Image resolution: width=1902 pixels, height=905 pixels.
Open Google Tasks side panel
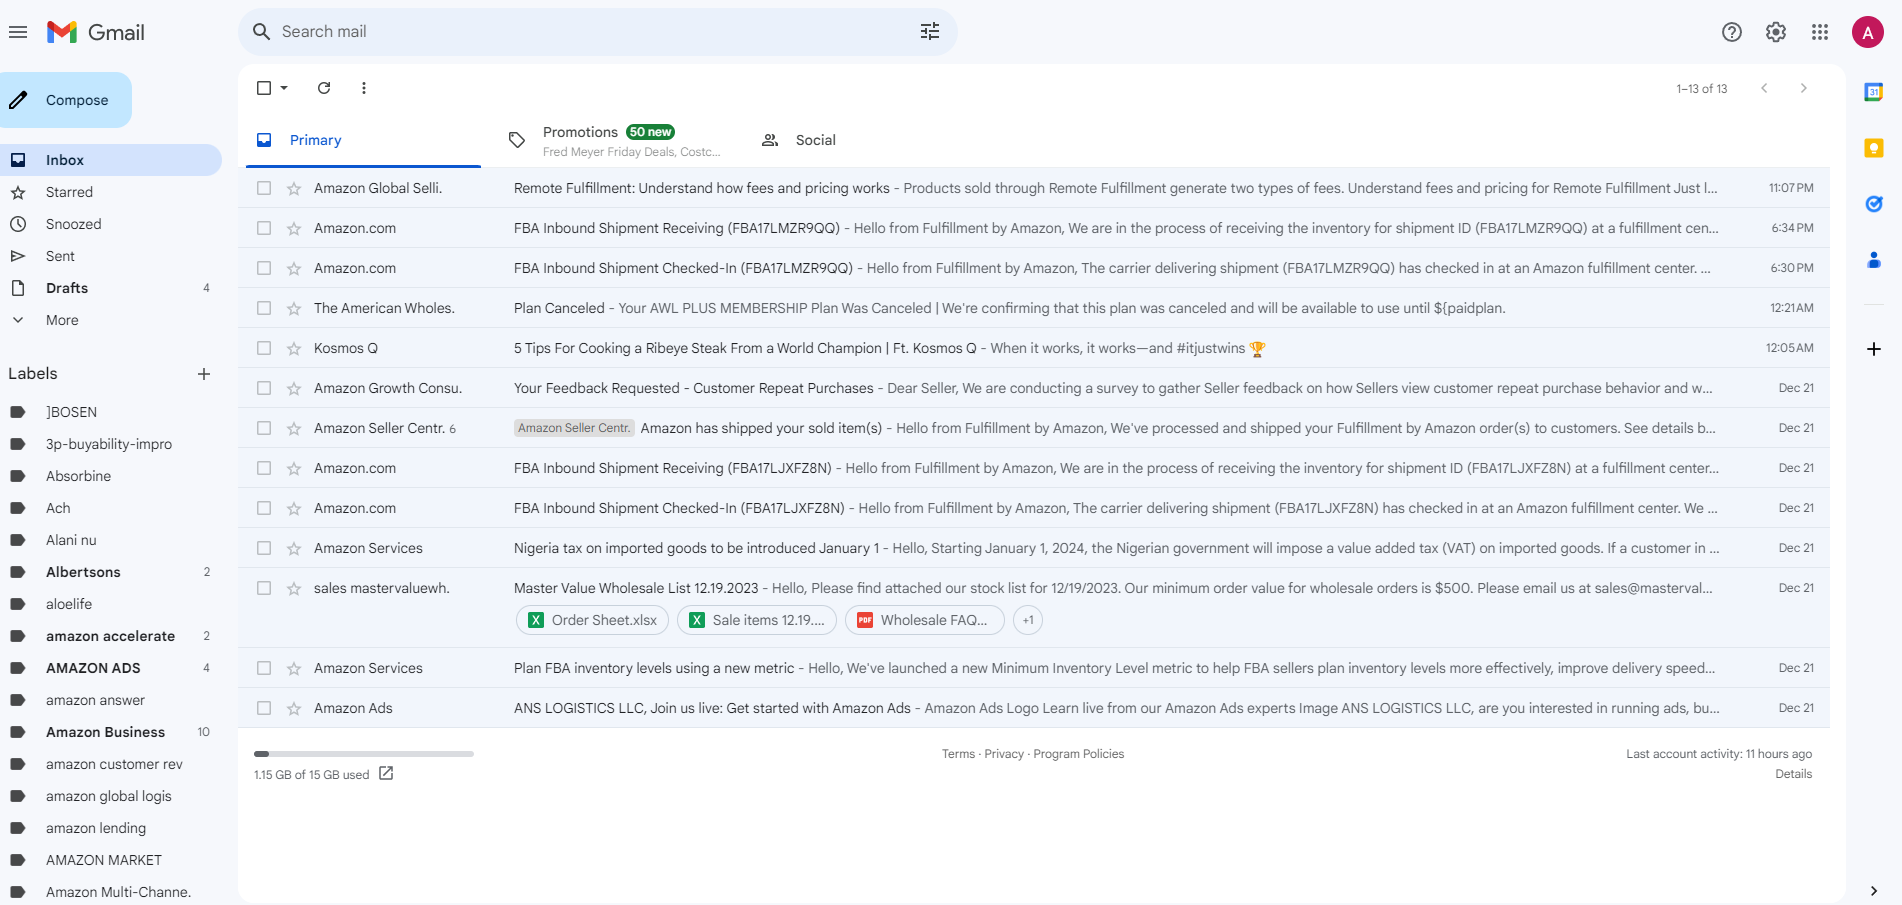(1874, 204)
